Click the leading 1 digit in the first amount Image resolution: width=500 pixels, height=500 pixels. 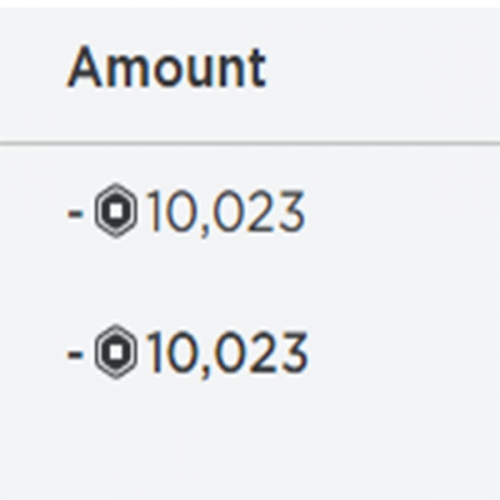155,211
